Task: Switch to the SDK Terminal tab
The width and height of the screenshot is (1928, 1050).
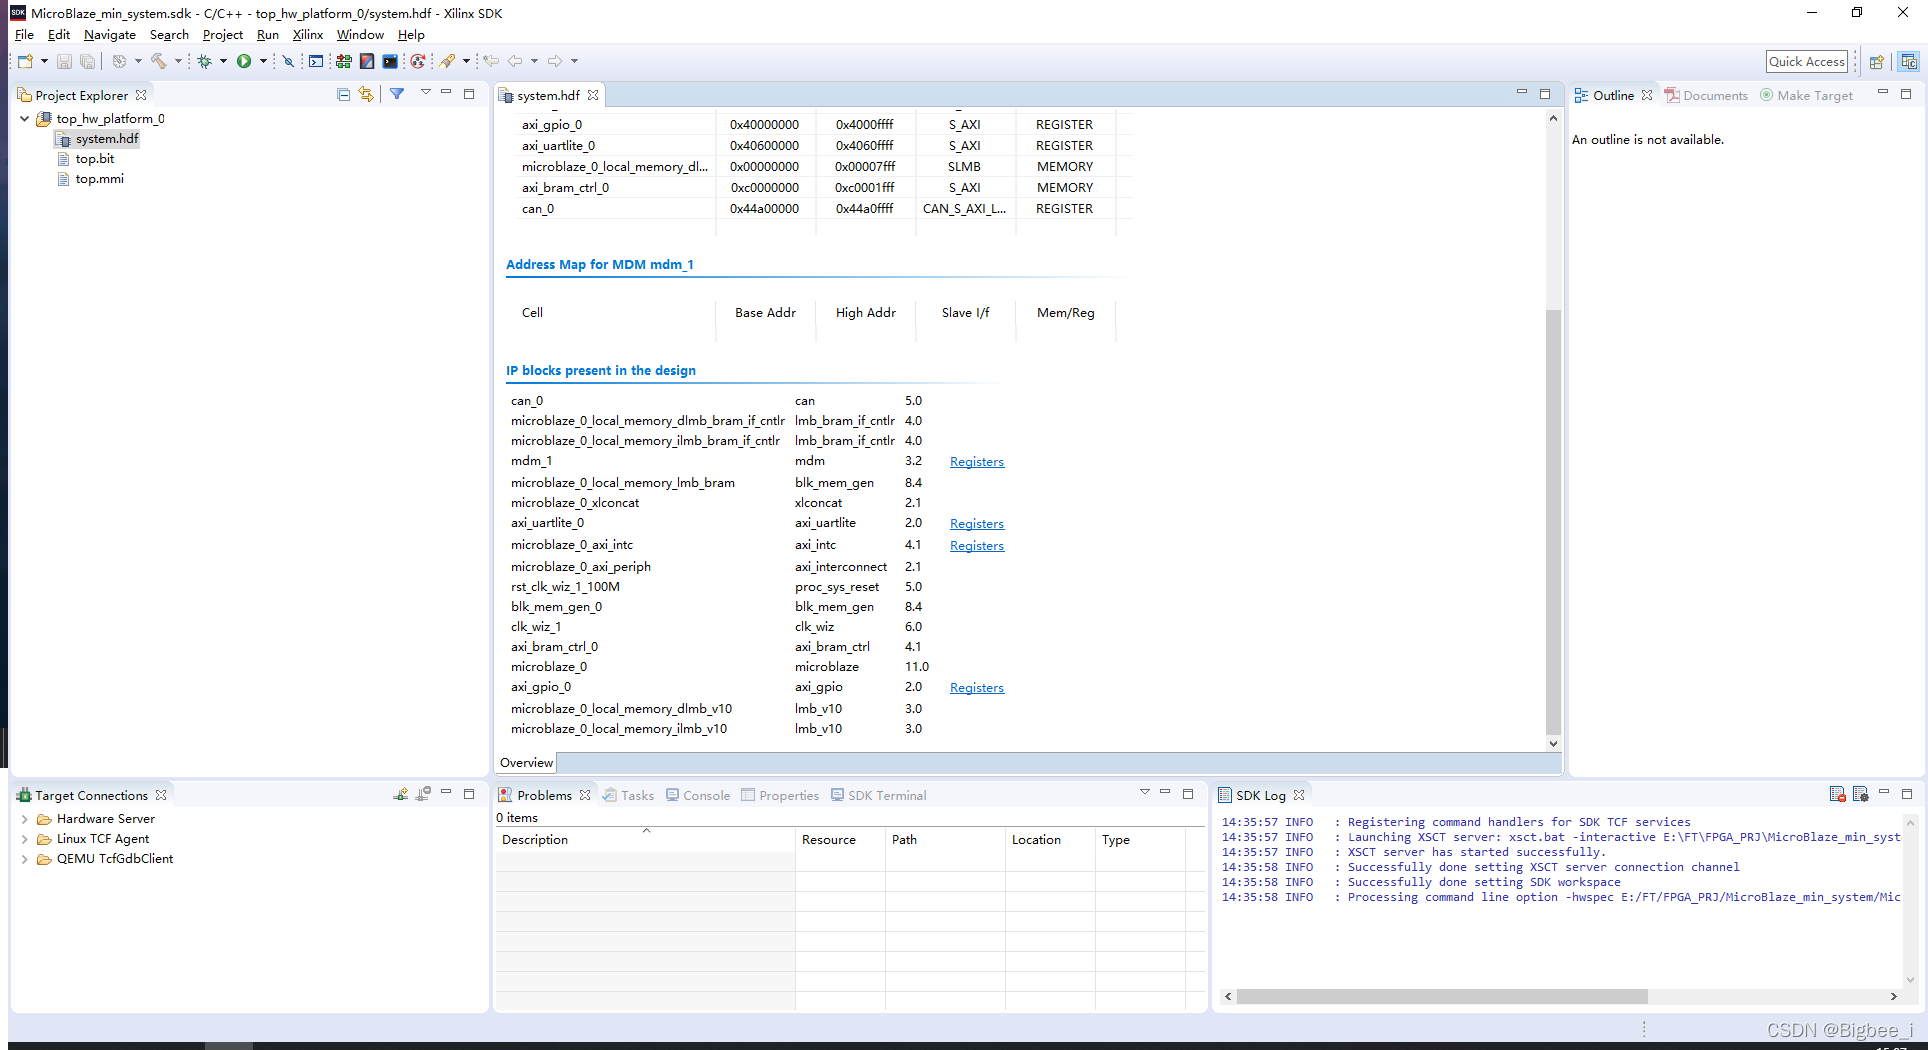Action: tap(878, 795)
